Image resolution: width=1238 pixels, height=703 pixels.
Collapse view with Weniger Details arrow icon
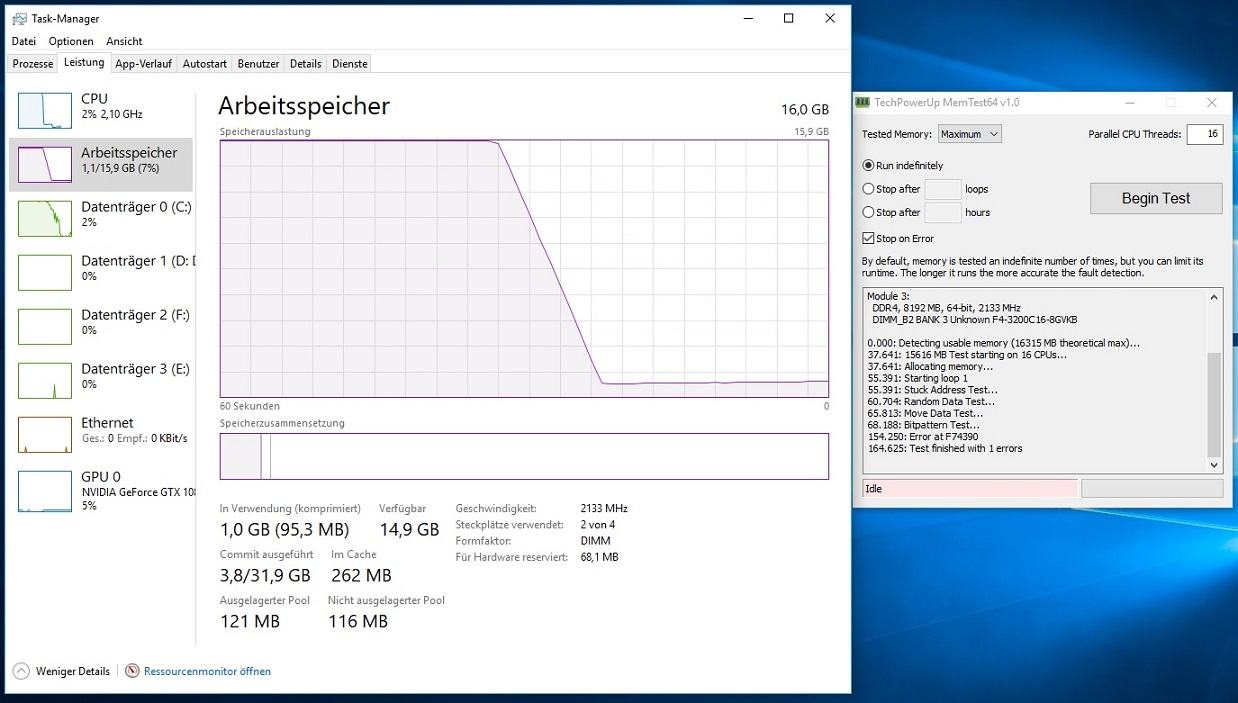click(x=21, y=671)
